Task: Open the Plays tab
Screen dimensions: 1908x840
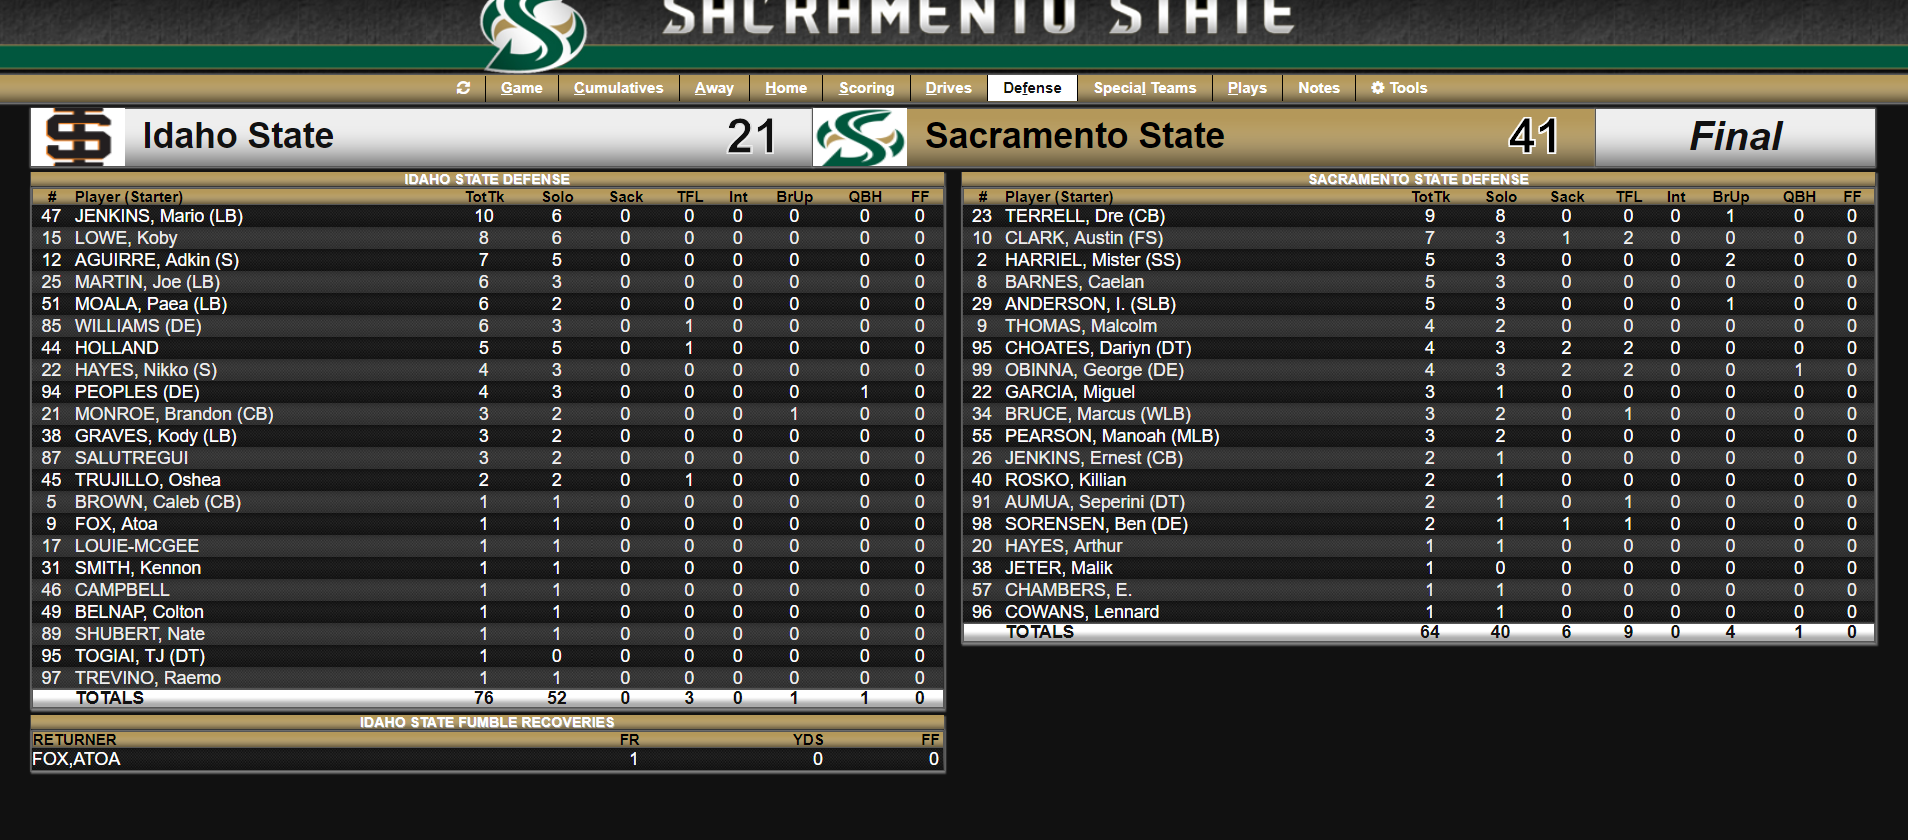Action: [x=1247, y=88]
